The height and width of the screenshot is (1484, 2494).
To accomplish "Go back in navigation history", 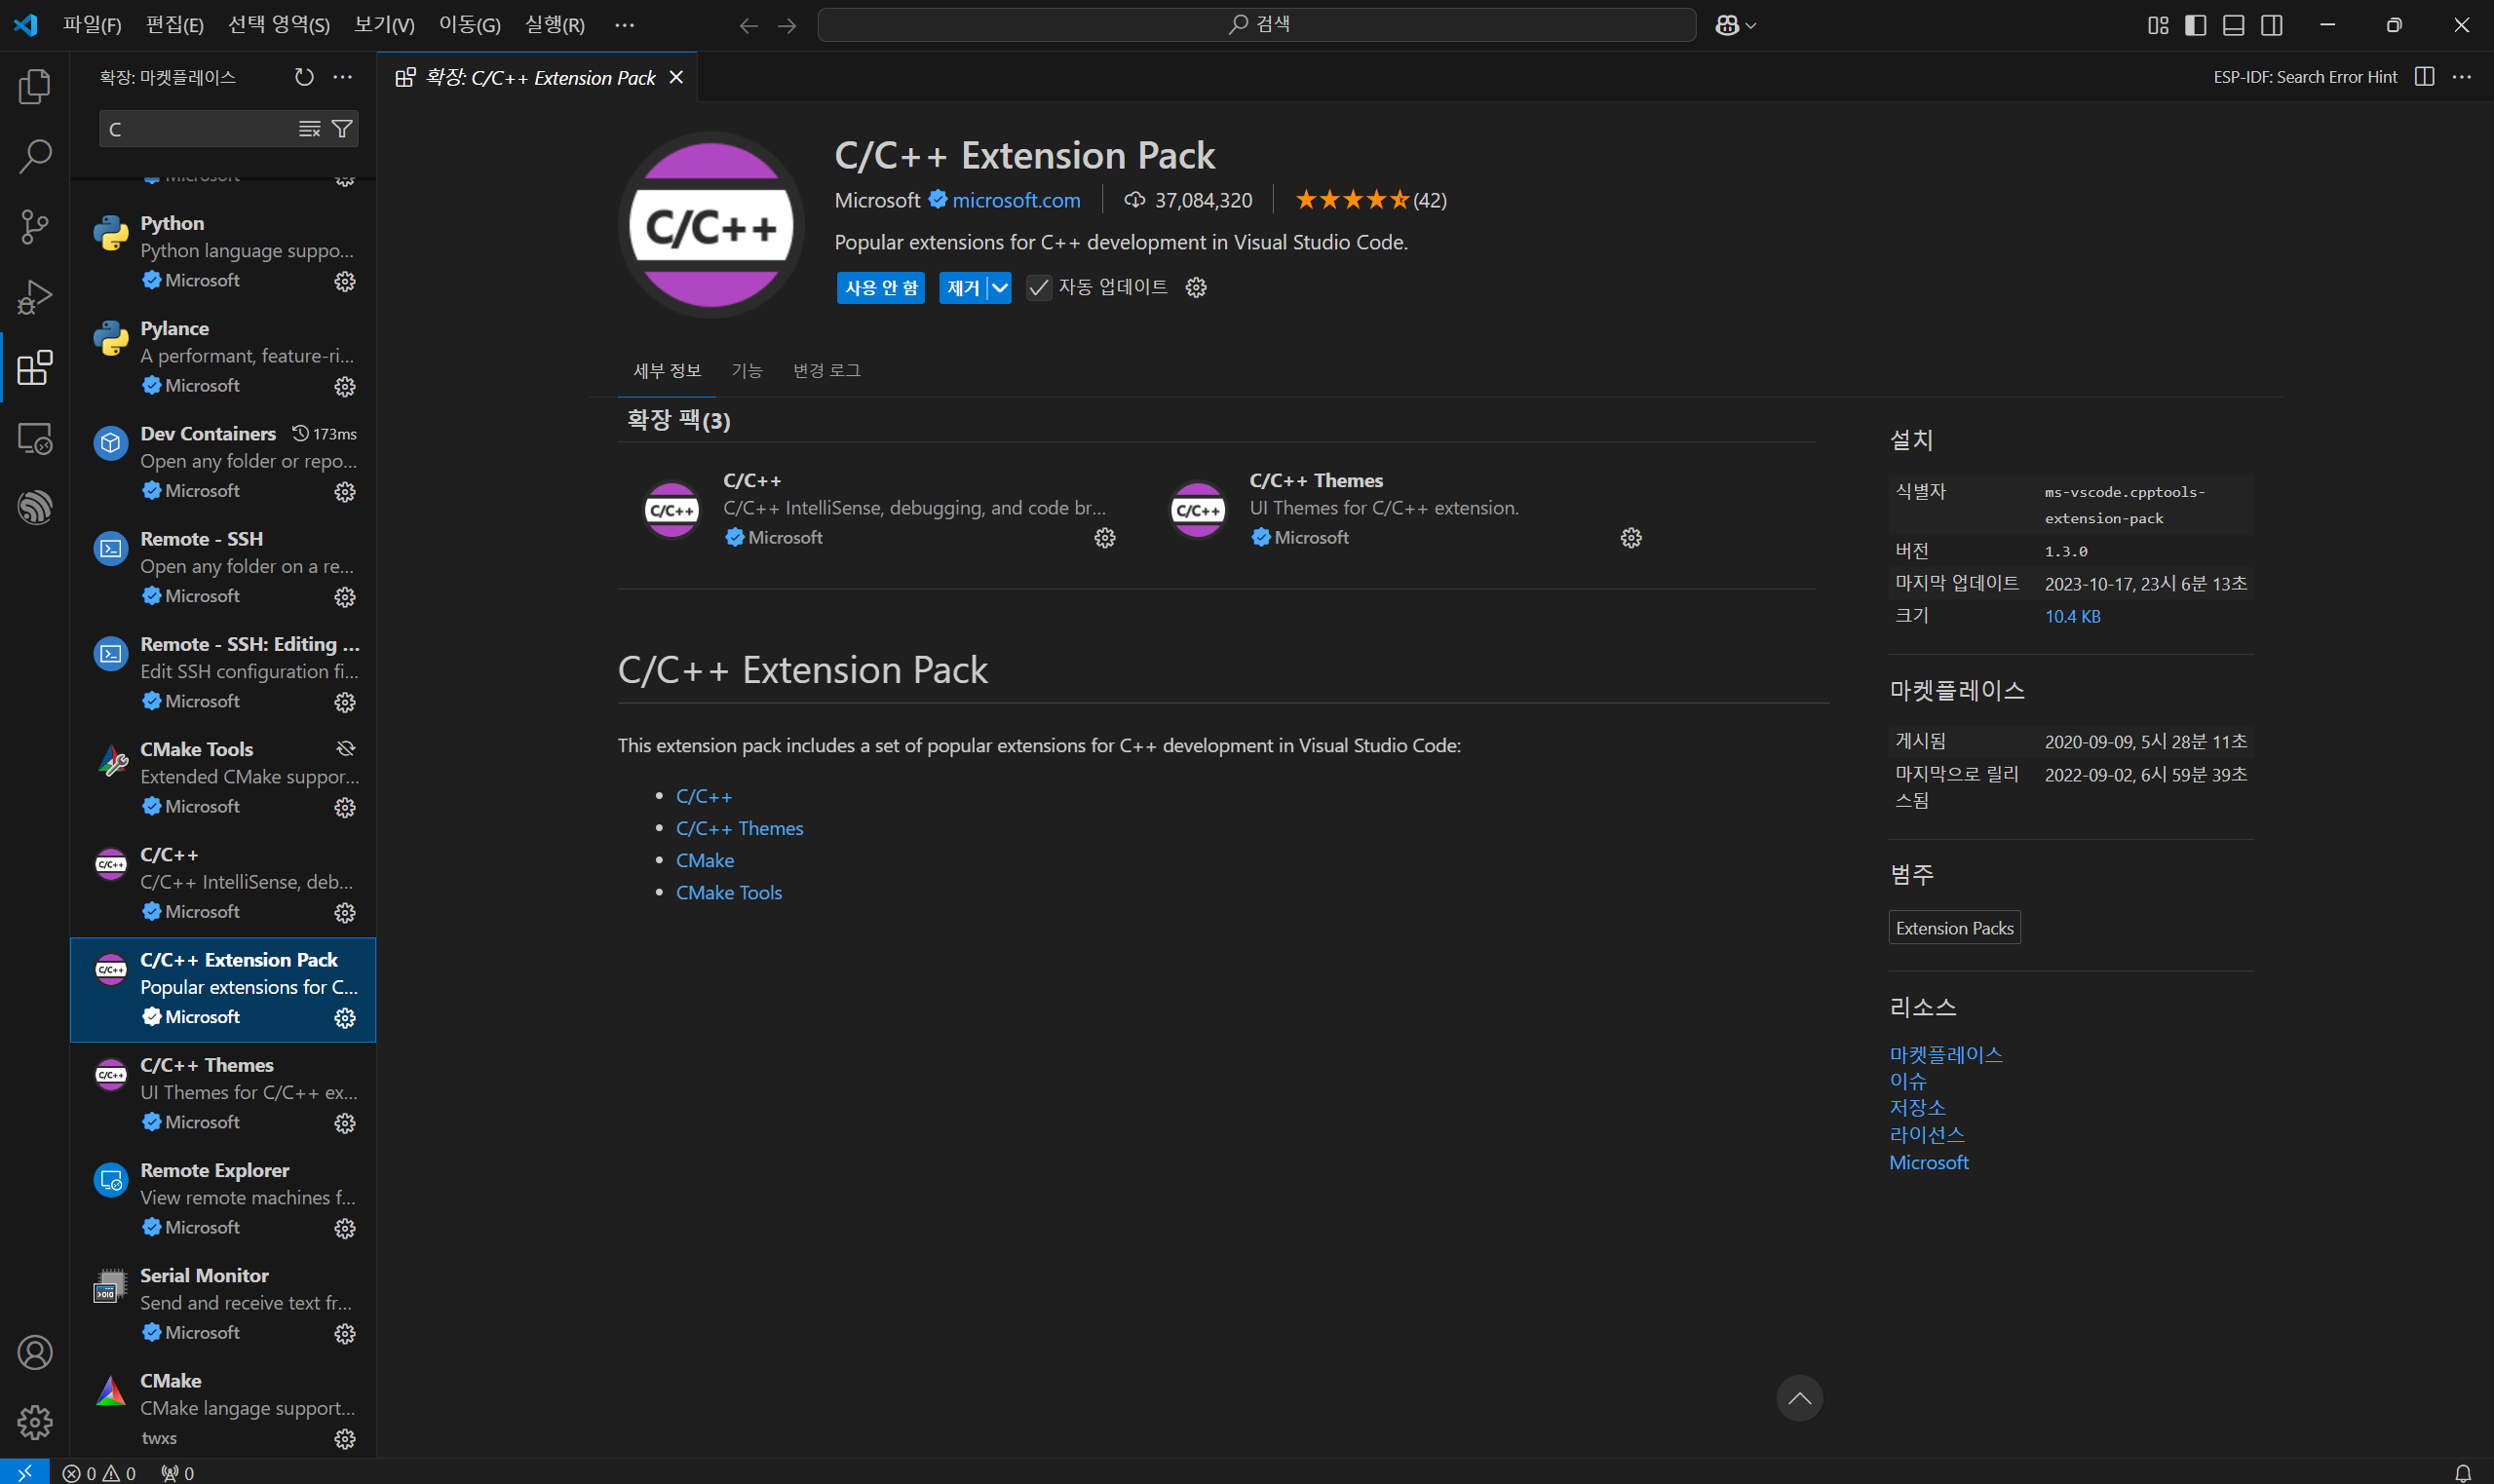I will click(x=748, y=25).
